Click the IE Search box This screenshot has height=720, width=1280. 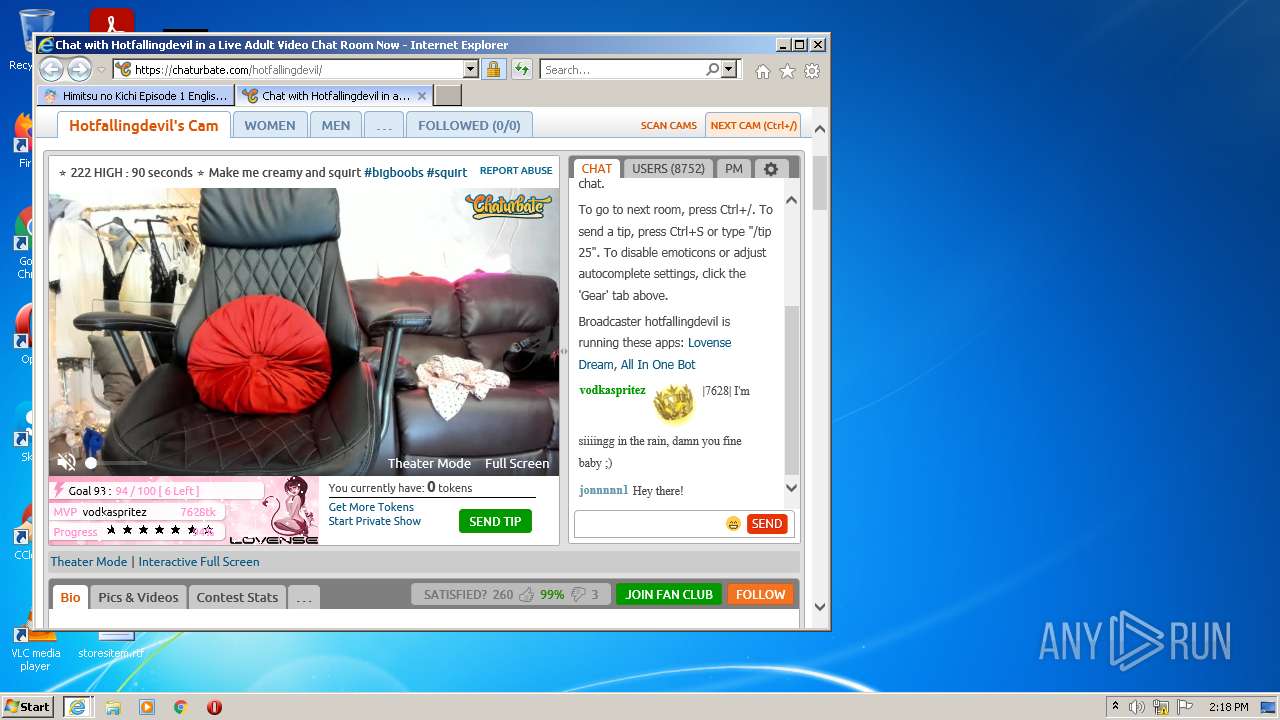coord(622,69)
